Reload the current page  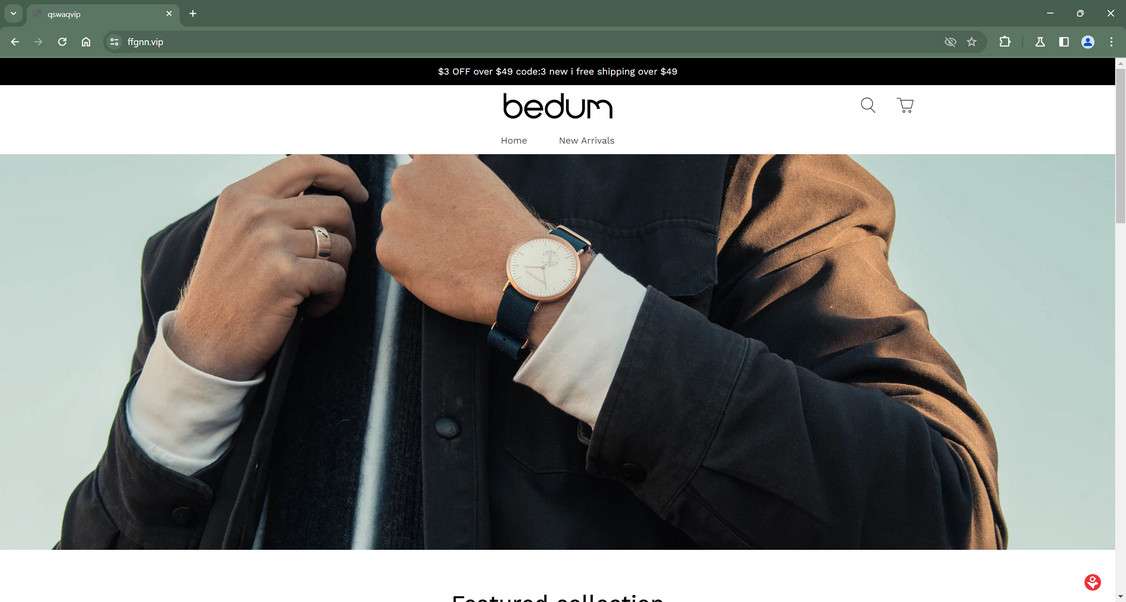(x=62, y=42)
